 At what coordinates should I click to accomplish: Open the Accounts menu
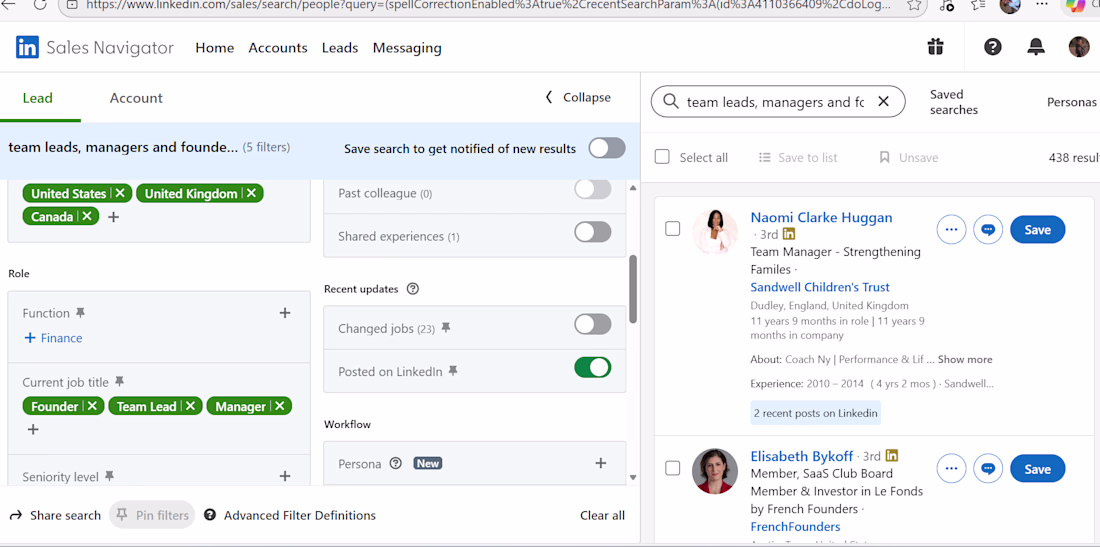point(278,48)
